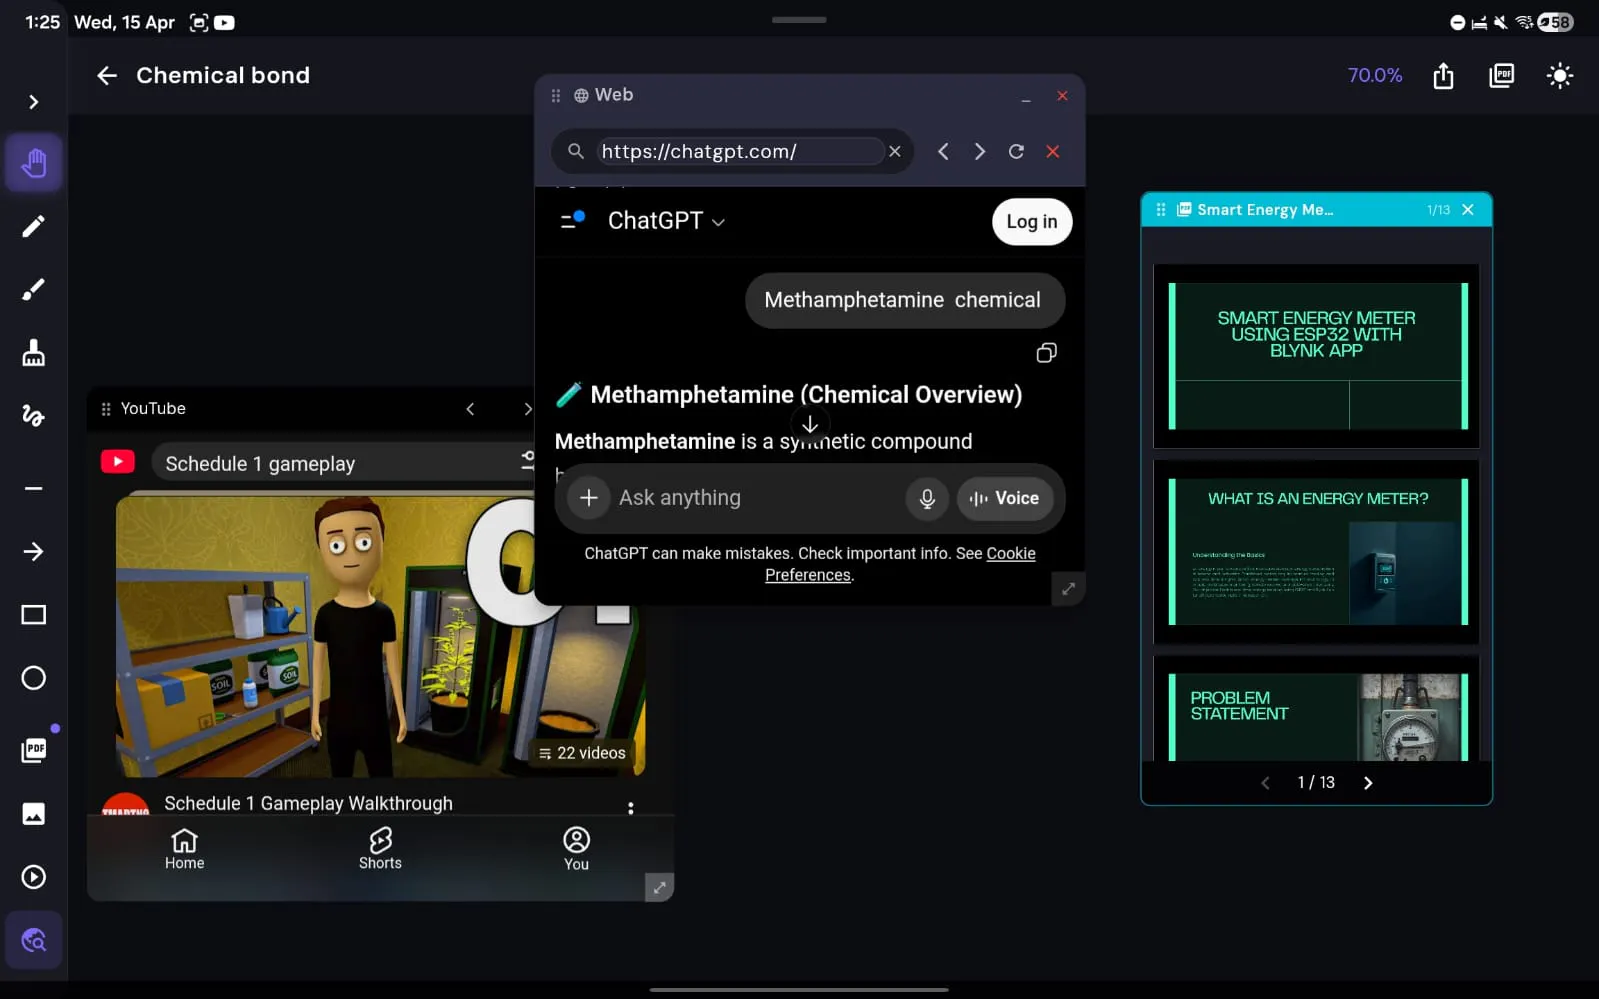Open the Problem Statement slide
The width and height of the screenshot is (1599, 999).
click(1316, 709)
